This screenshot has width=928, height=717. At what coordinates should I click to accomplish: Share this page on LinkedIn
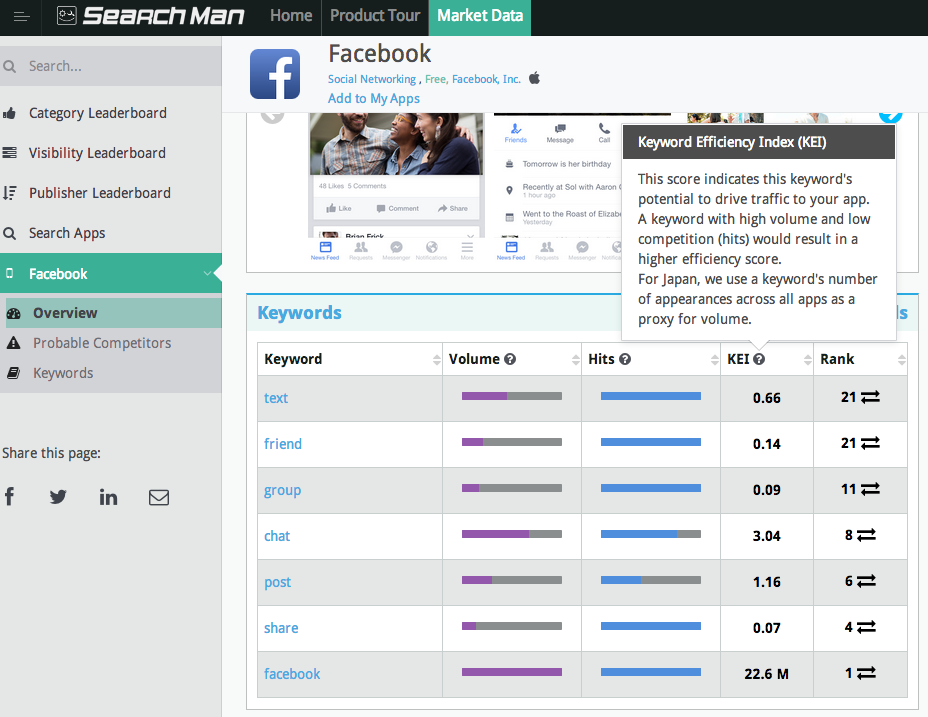point(108,497)
